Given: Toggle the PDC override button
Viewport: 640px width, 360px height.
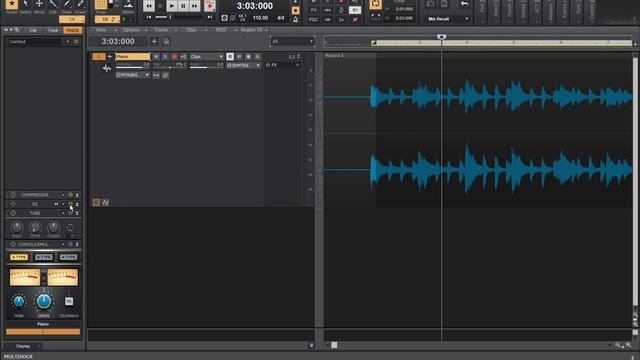Looking at the screenshot, I should (x=313, y=19).
